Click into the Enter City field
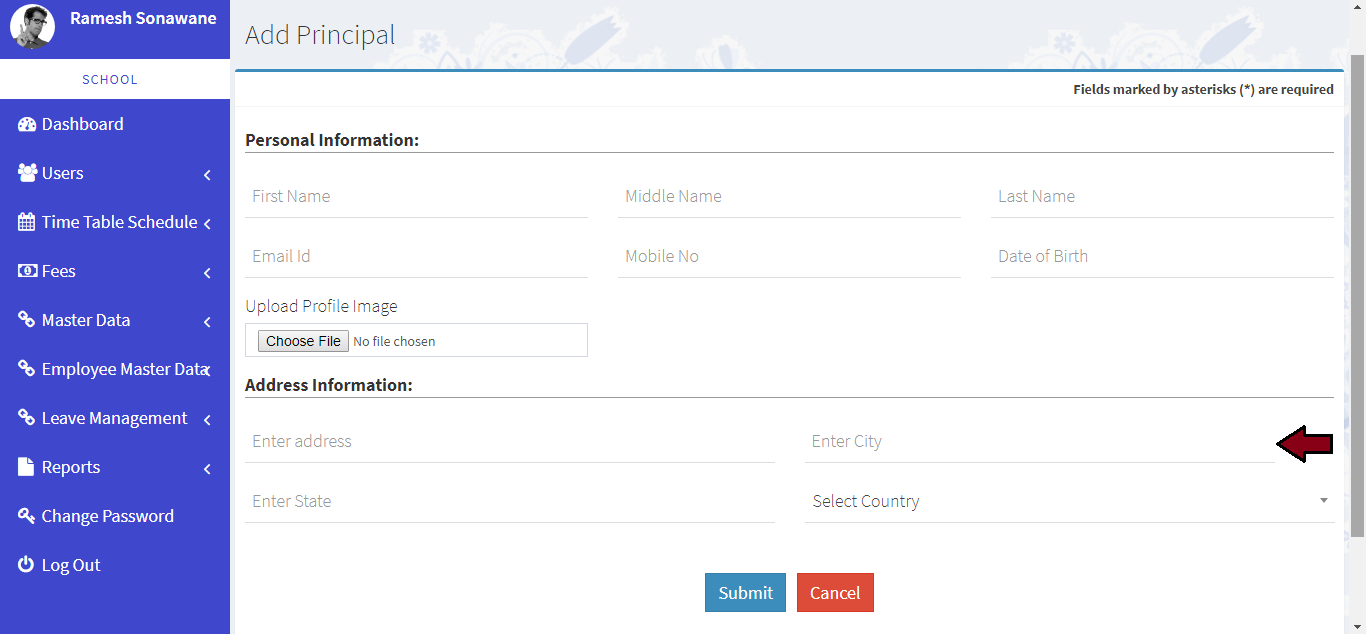 1038,441
